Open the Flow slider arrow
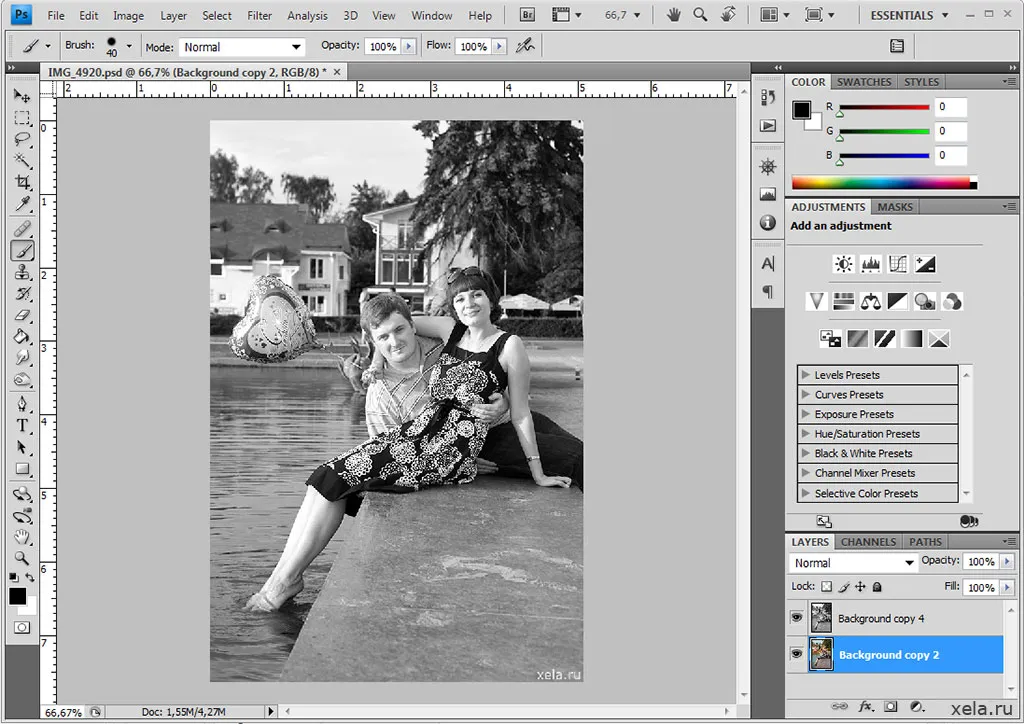1024x724 pixels. click(x=499, y=46)
